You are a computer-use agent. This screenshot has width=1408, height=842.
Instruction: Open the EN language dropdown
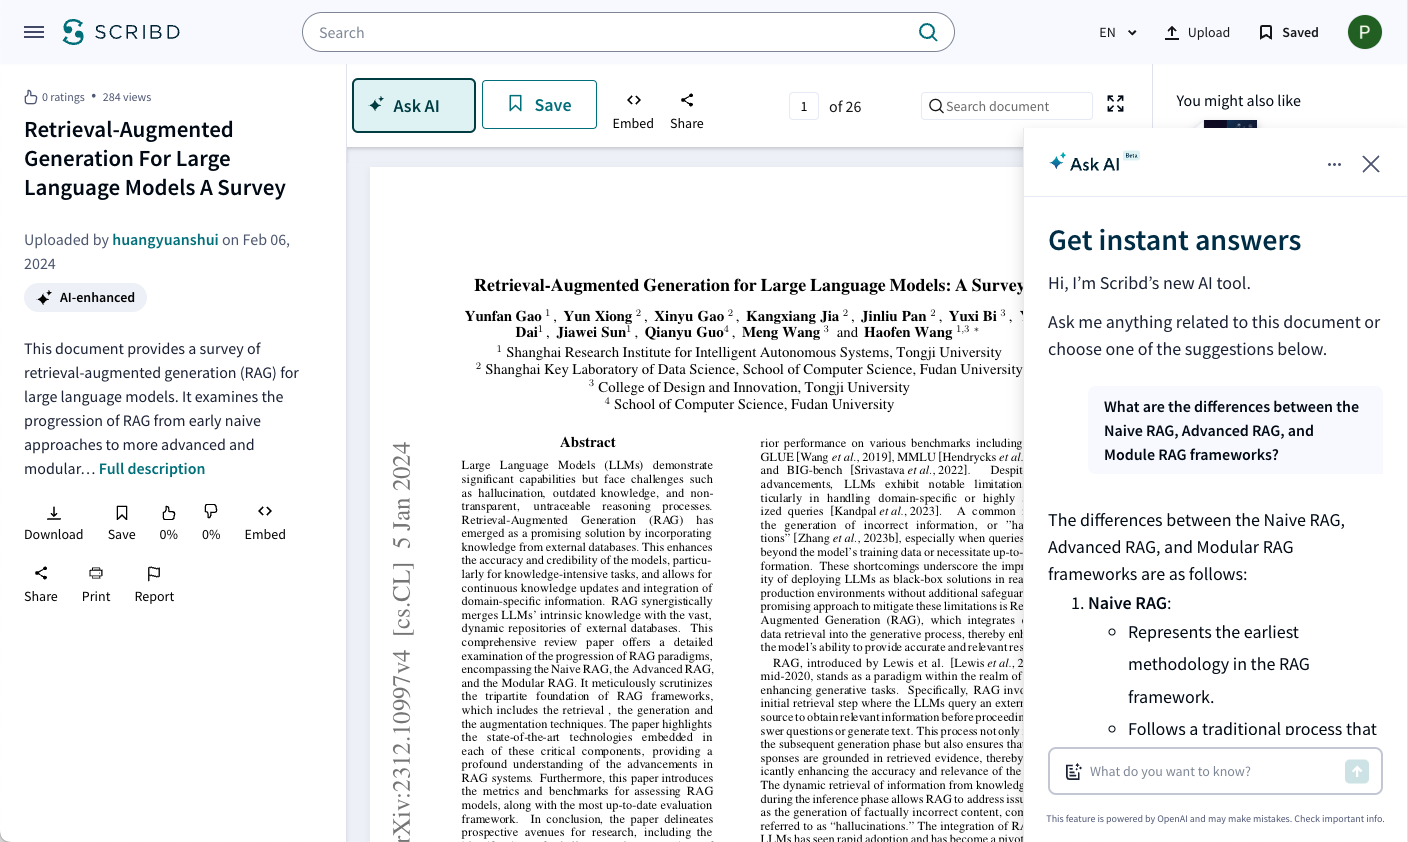(1118, 32)
